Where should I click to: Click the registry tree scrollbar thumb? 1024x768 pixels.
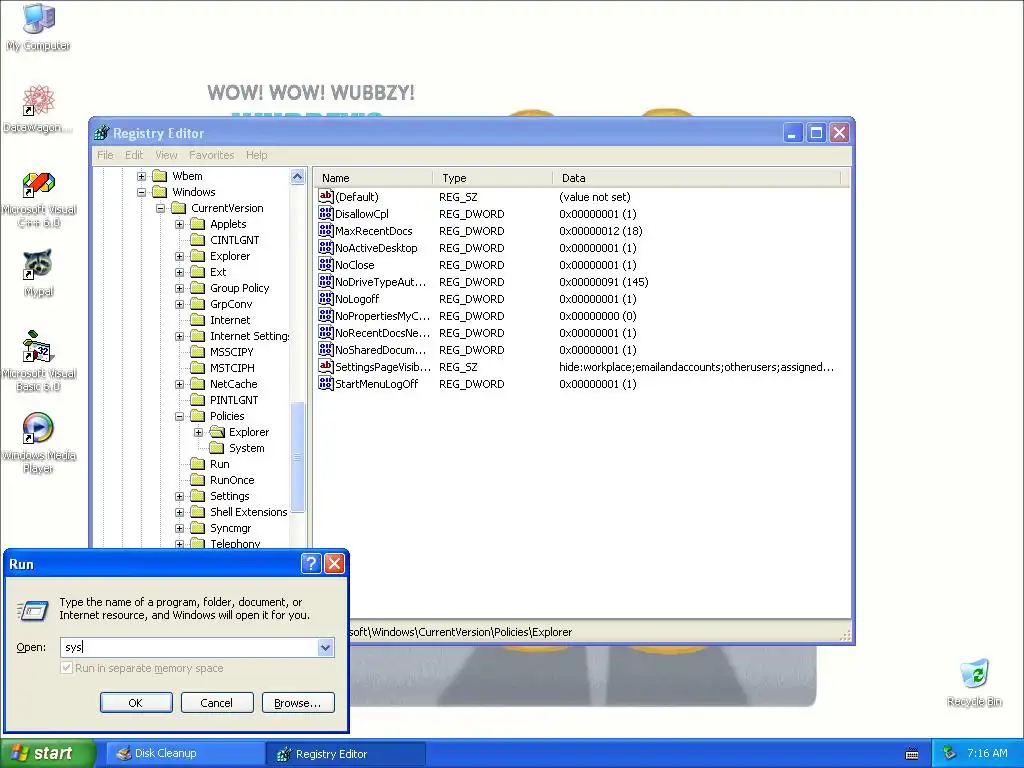pos(298,457)
